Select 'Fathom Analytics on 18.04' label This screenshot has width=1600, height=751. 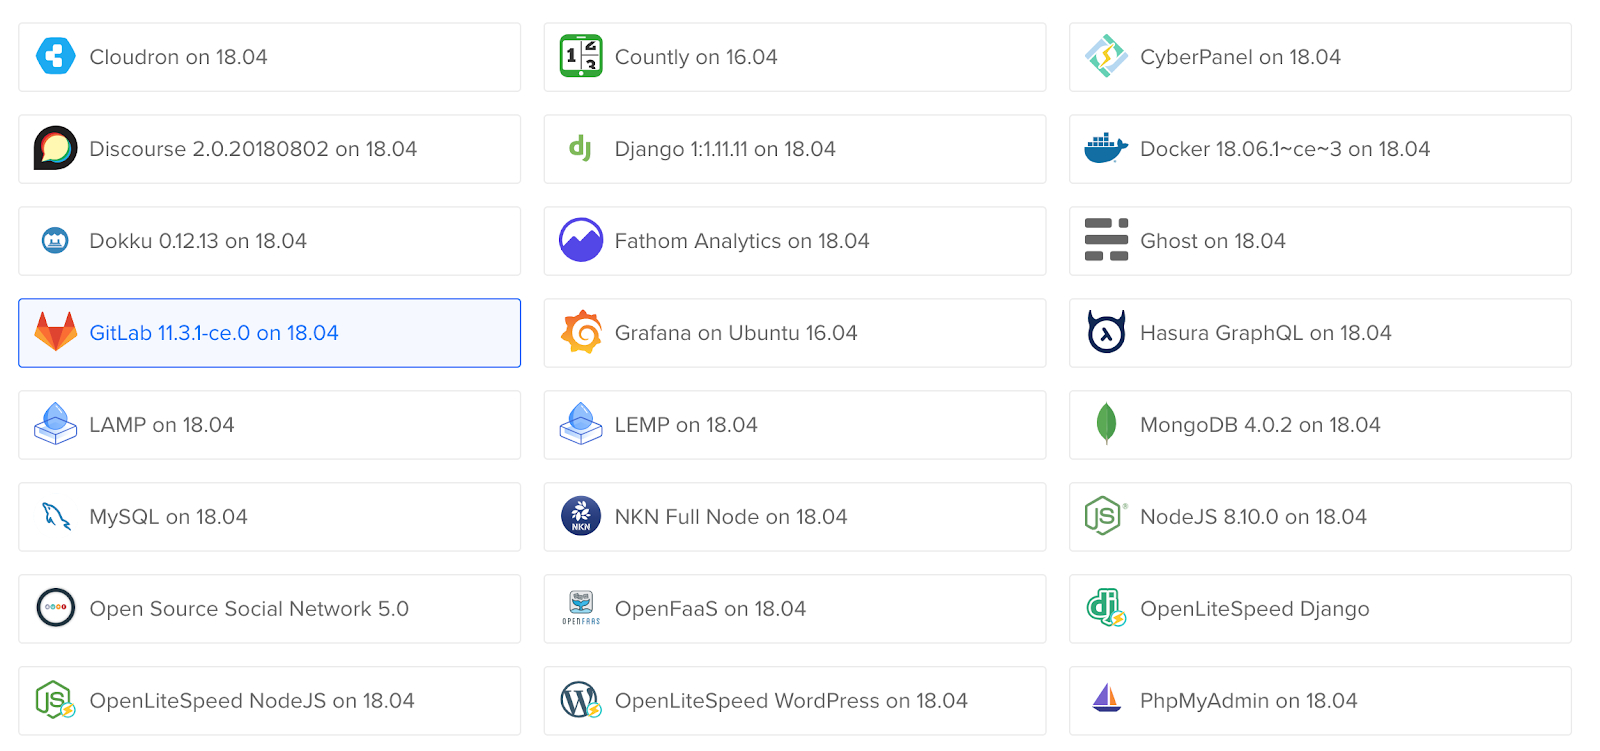[x=742, y=241]
